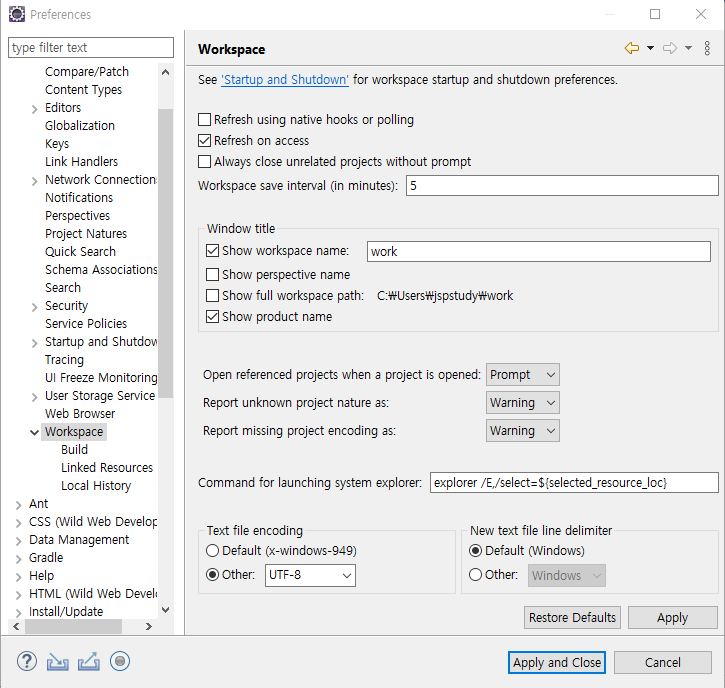Open the back history dropdown arrow
This screenshot has height=688, width=725.
tap(650, 48)
